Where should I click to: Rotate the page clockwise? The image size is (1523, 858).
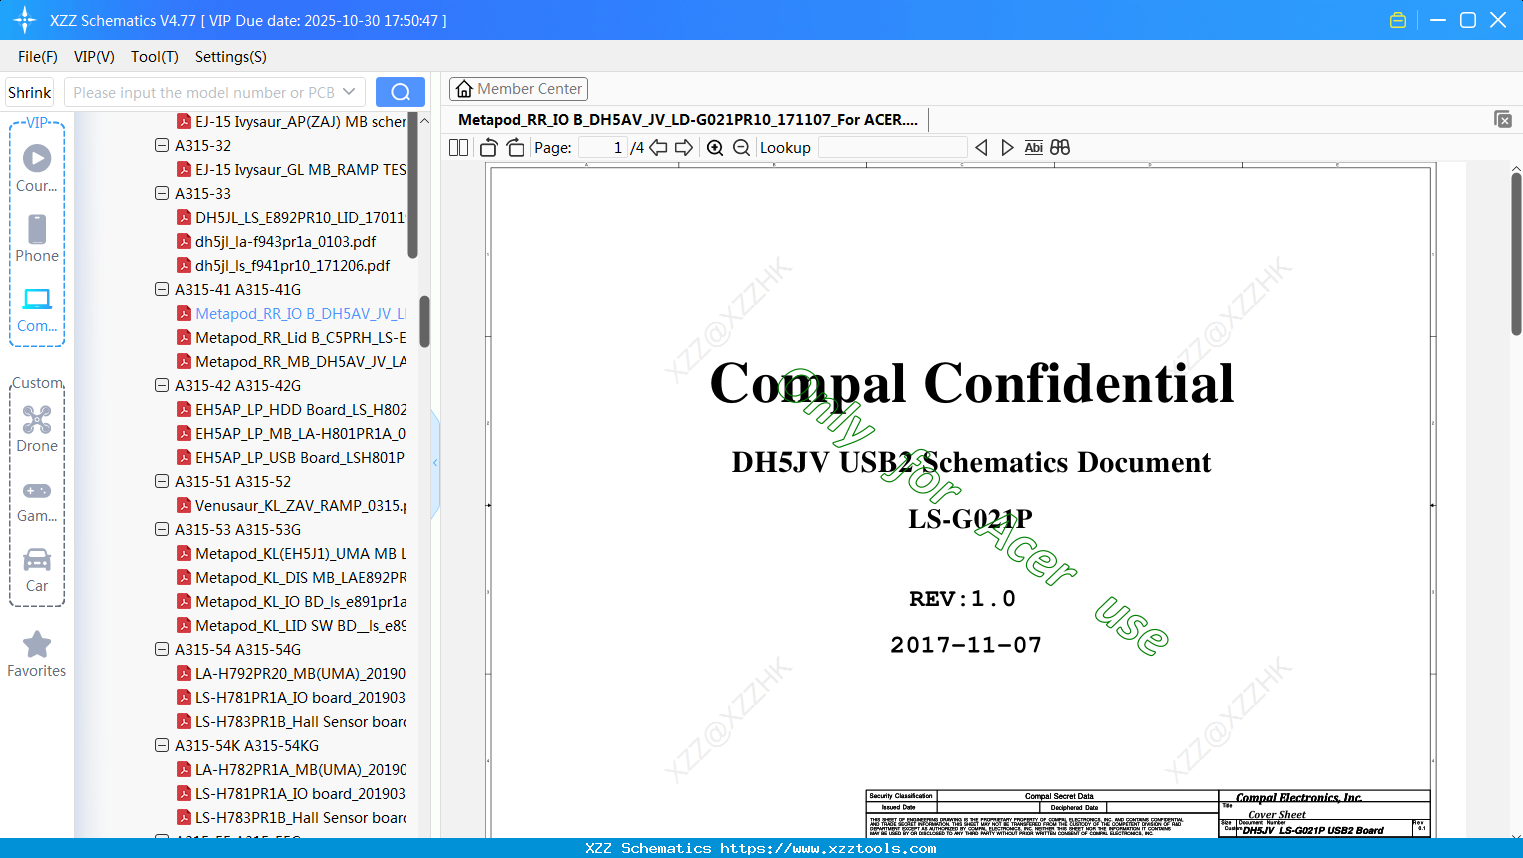515,148
